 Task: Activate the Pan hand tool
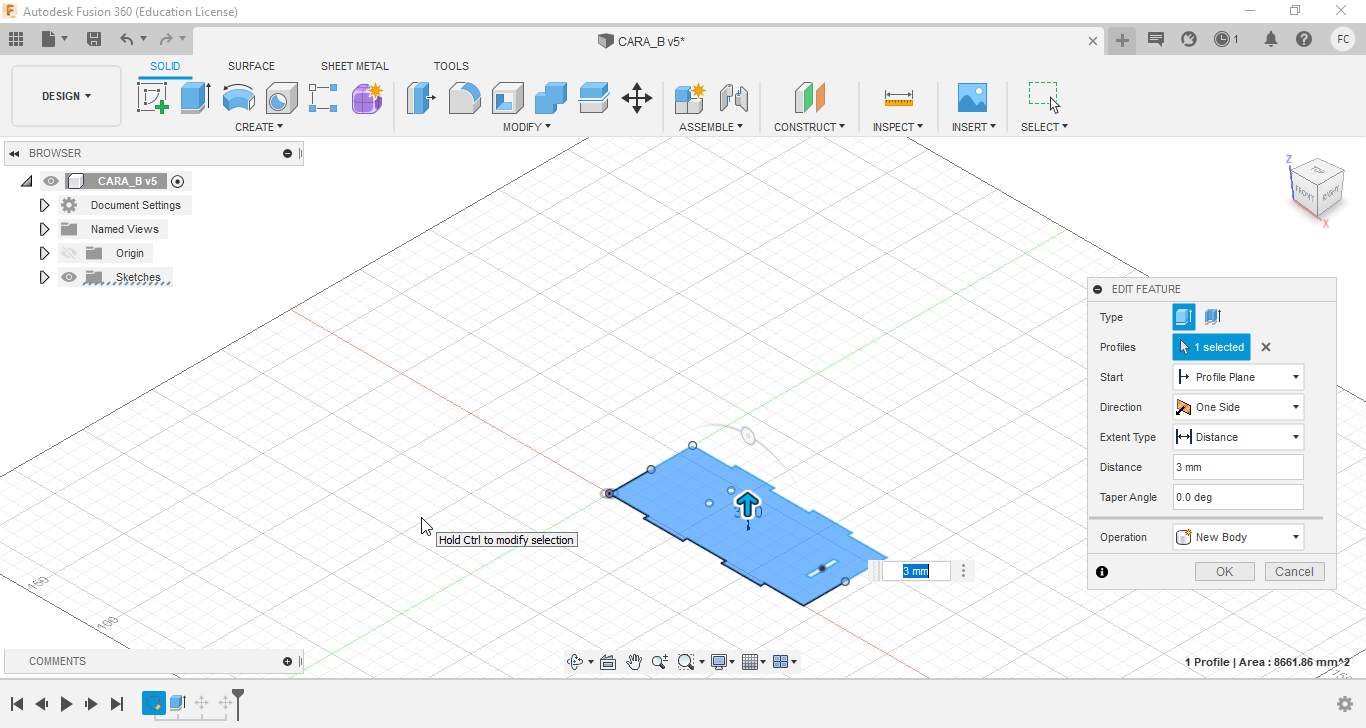point(634,661)
